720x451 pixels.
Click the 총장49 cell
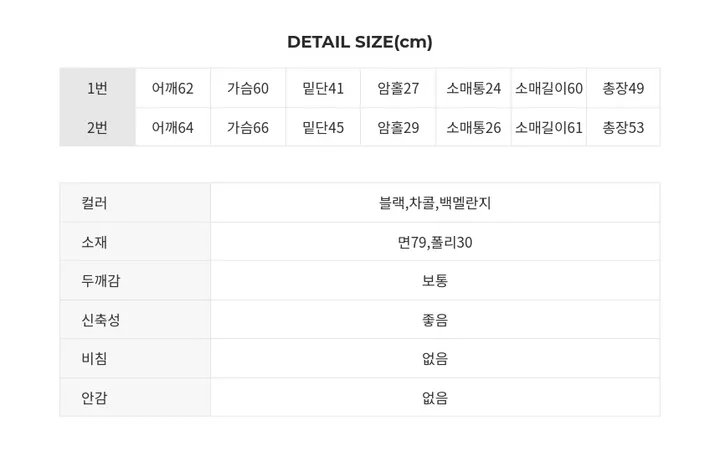[x=623, y=88]
